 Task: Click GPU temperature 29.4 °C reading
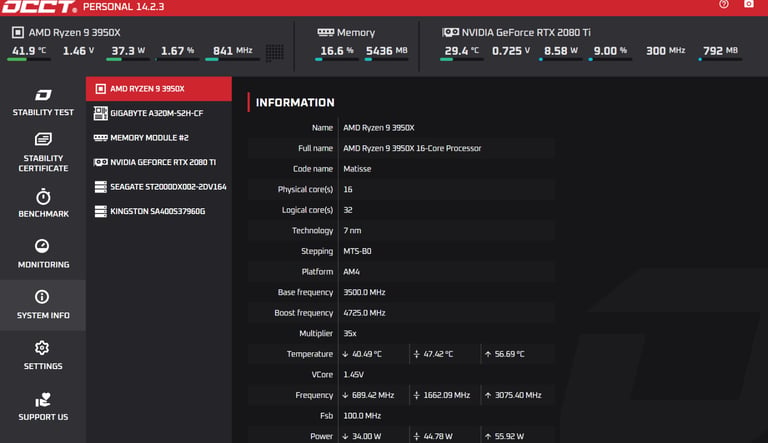pos(461,50)
